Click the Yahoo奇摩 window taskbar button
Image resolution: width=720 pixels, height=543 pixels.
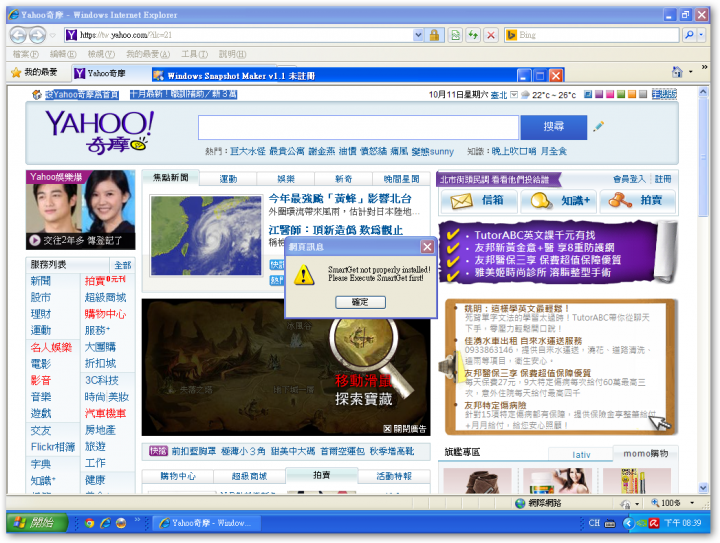coord(206,523)
